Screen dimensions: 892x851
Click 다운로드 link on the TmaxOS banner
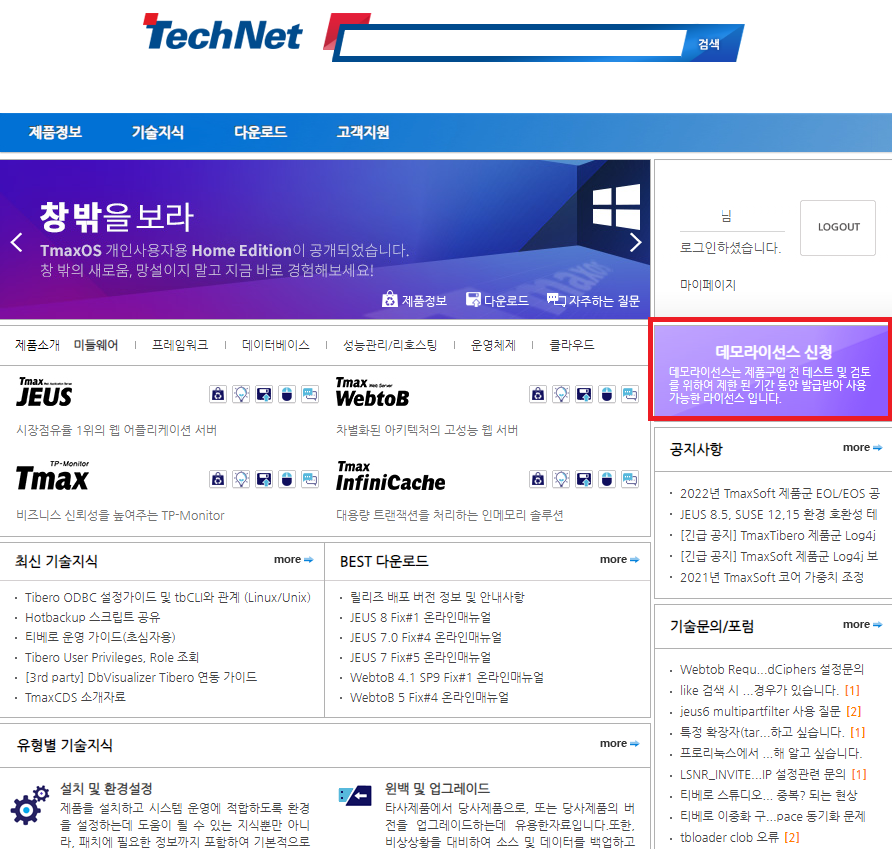pyautogui.click(x=497, y=300)
